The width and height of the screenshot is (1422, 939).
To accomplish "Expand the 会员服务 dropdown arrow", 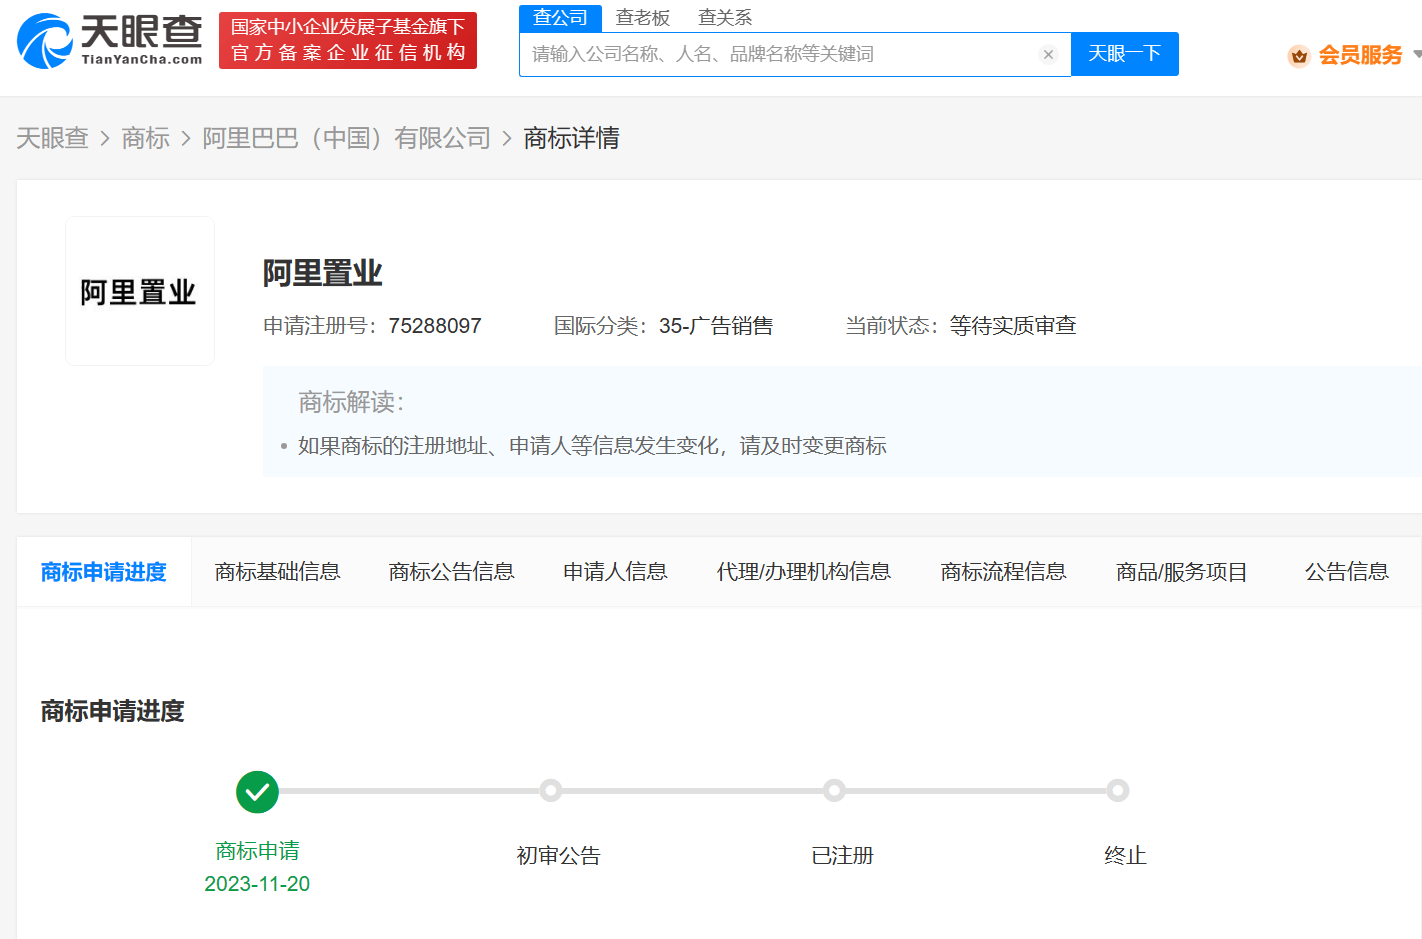I will 1416,55.
